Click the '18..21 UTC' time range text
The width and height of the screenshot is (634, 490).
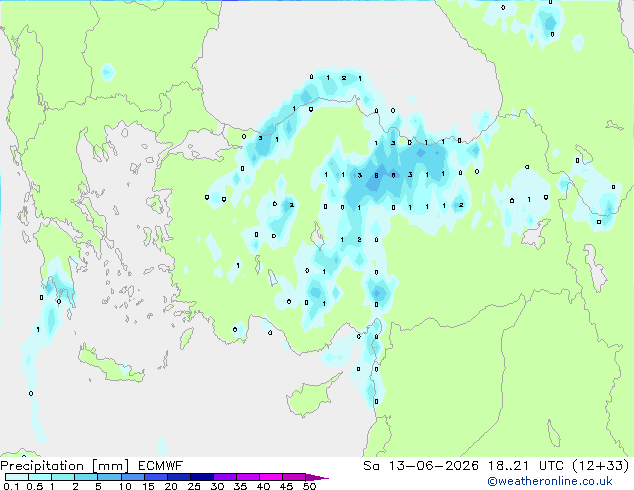point(525,465)
